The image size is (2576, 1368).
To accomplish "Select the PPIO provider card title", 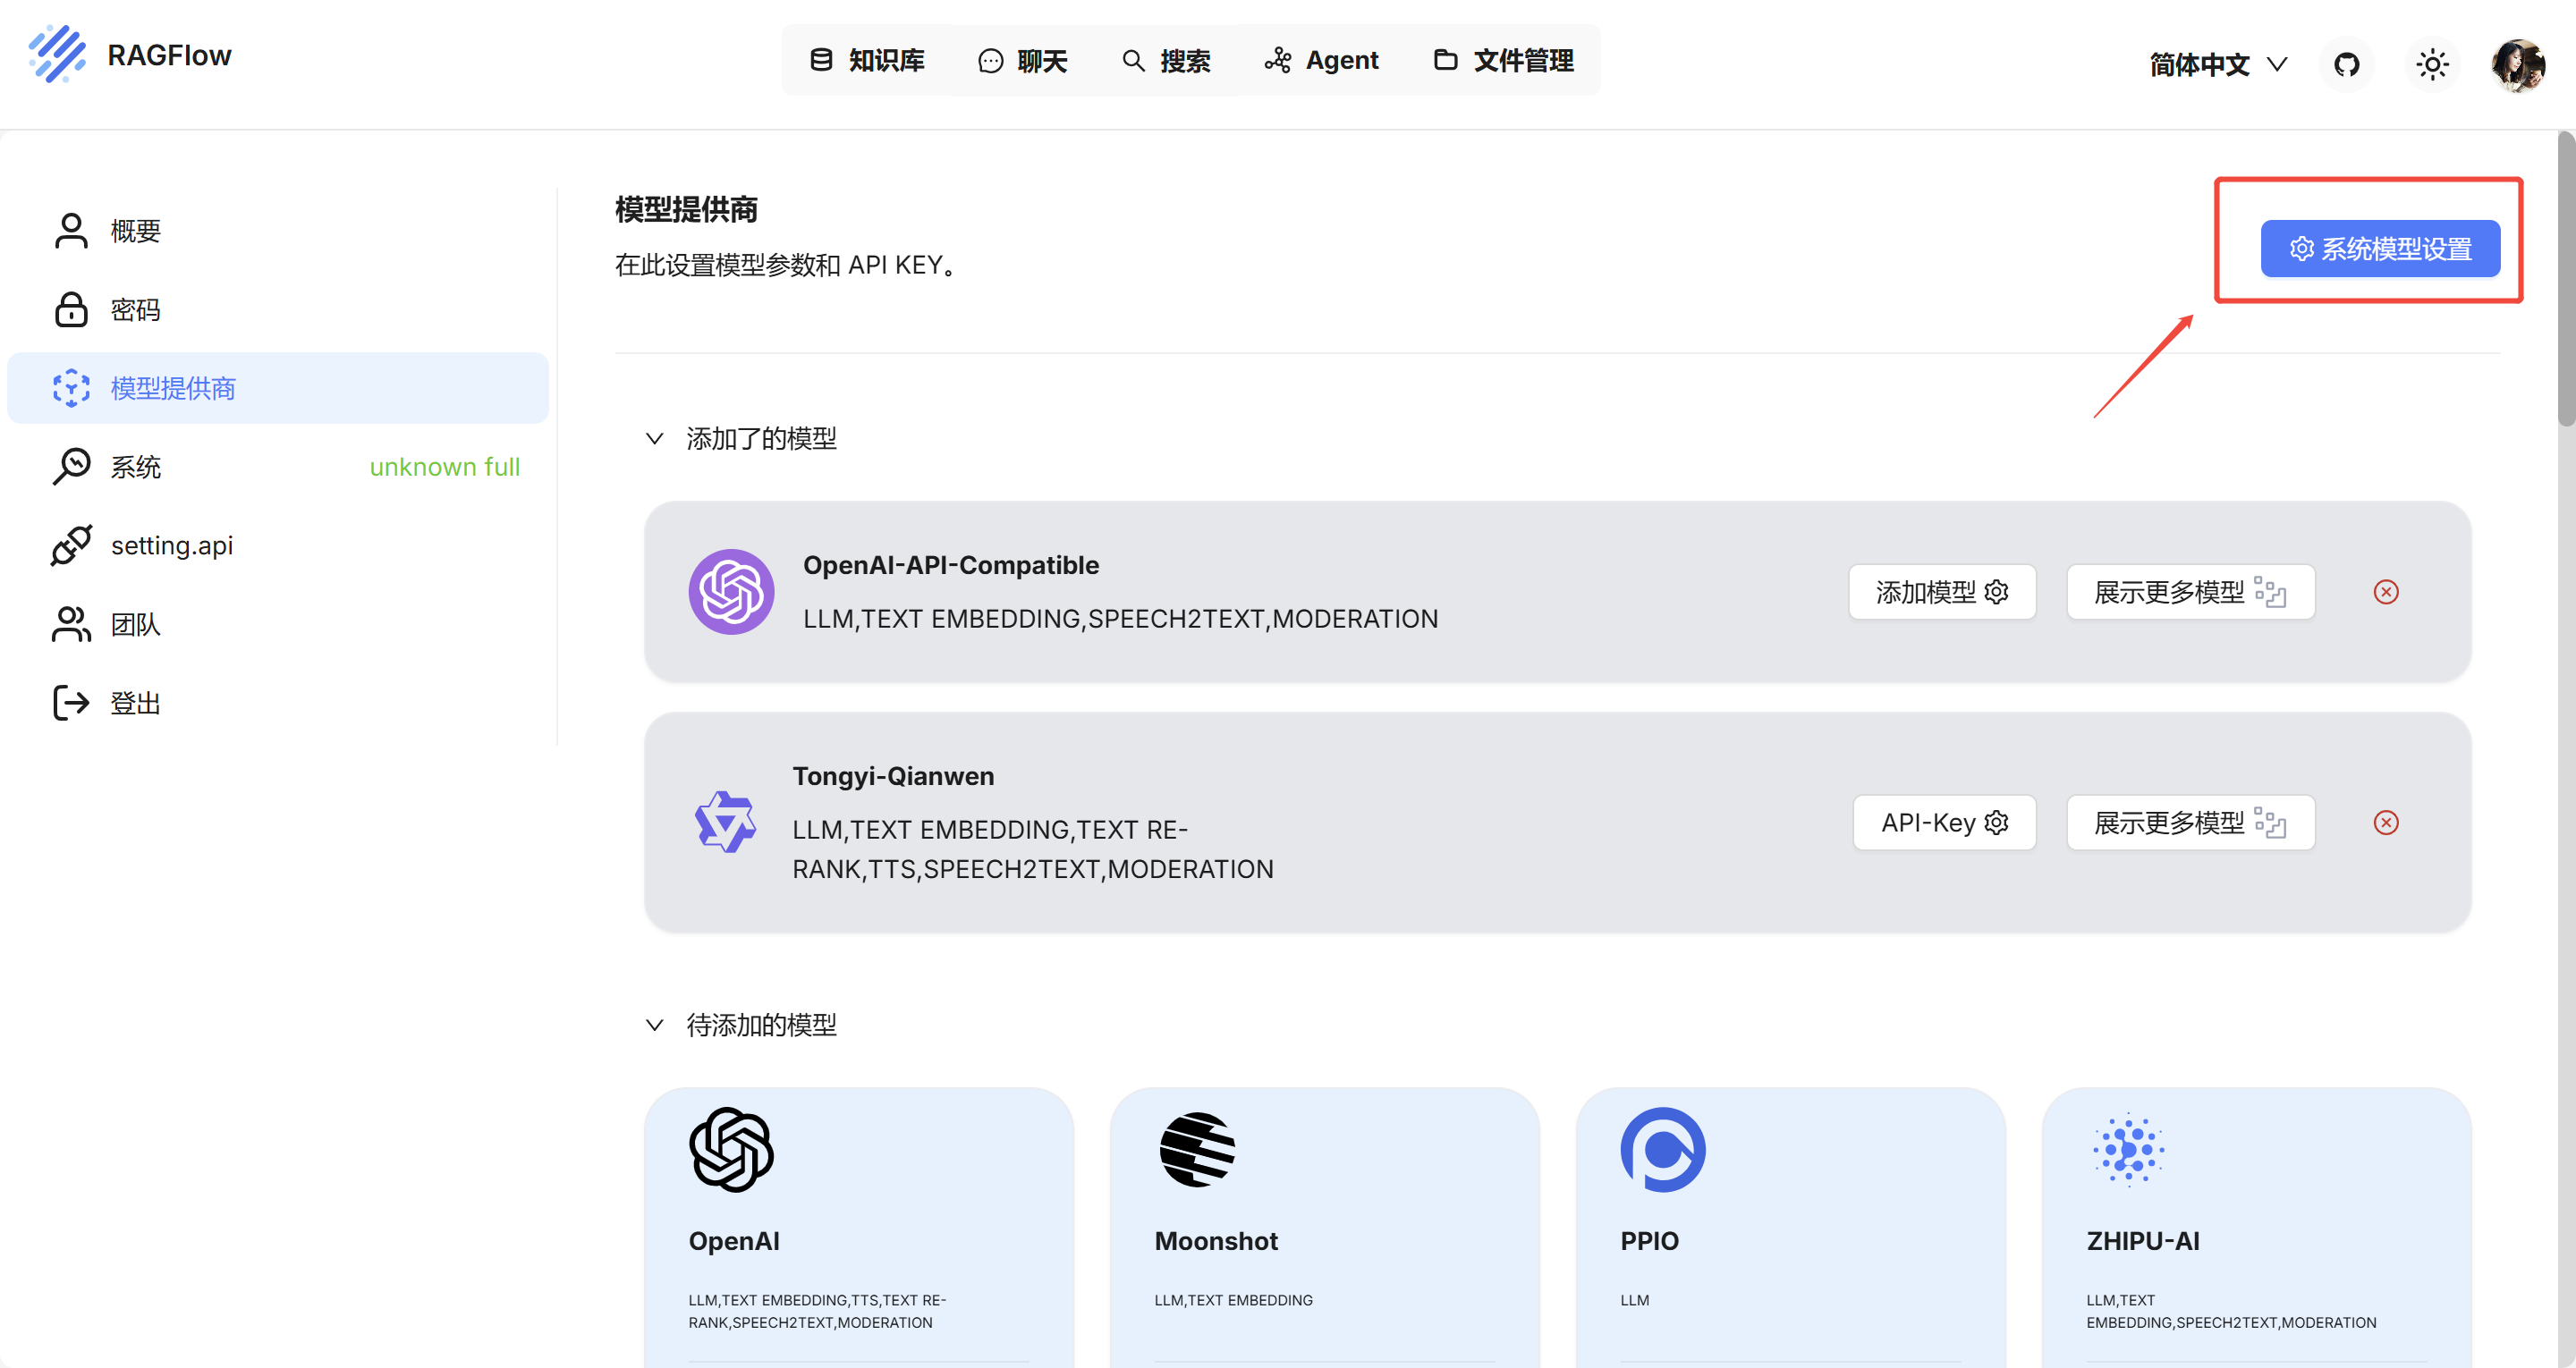I will click(x=1649, y=1241).
